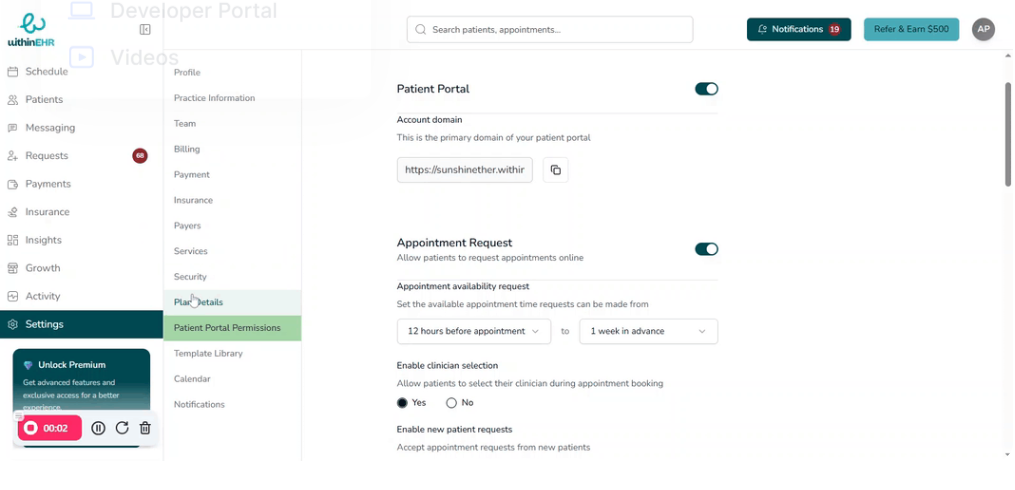Viewport: 1015px width, 490px height.
Task: Click the Insurance hand icon
Action: point(12,212)
